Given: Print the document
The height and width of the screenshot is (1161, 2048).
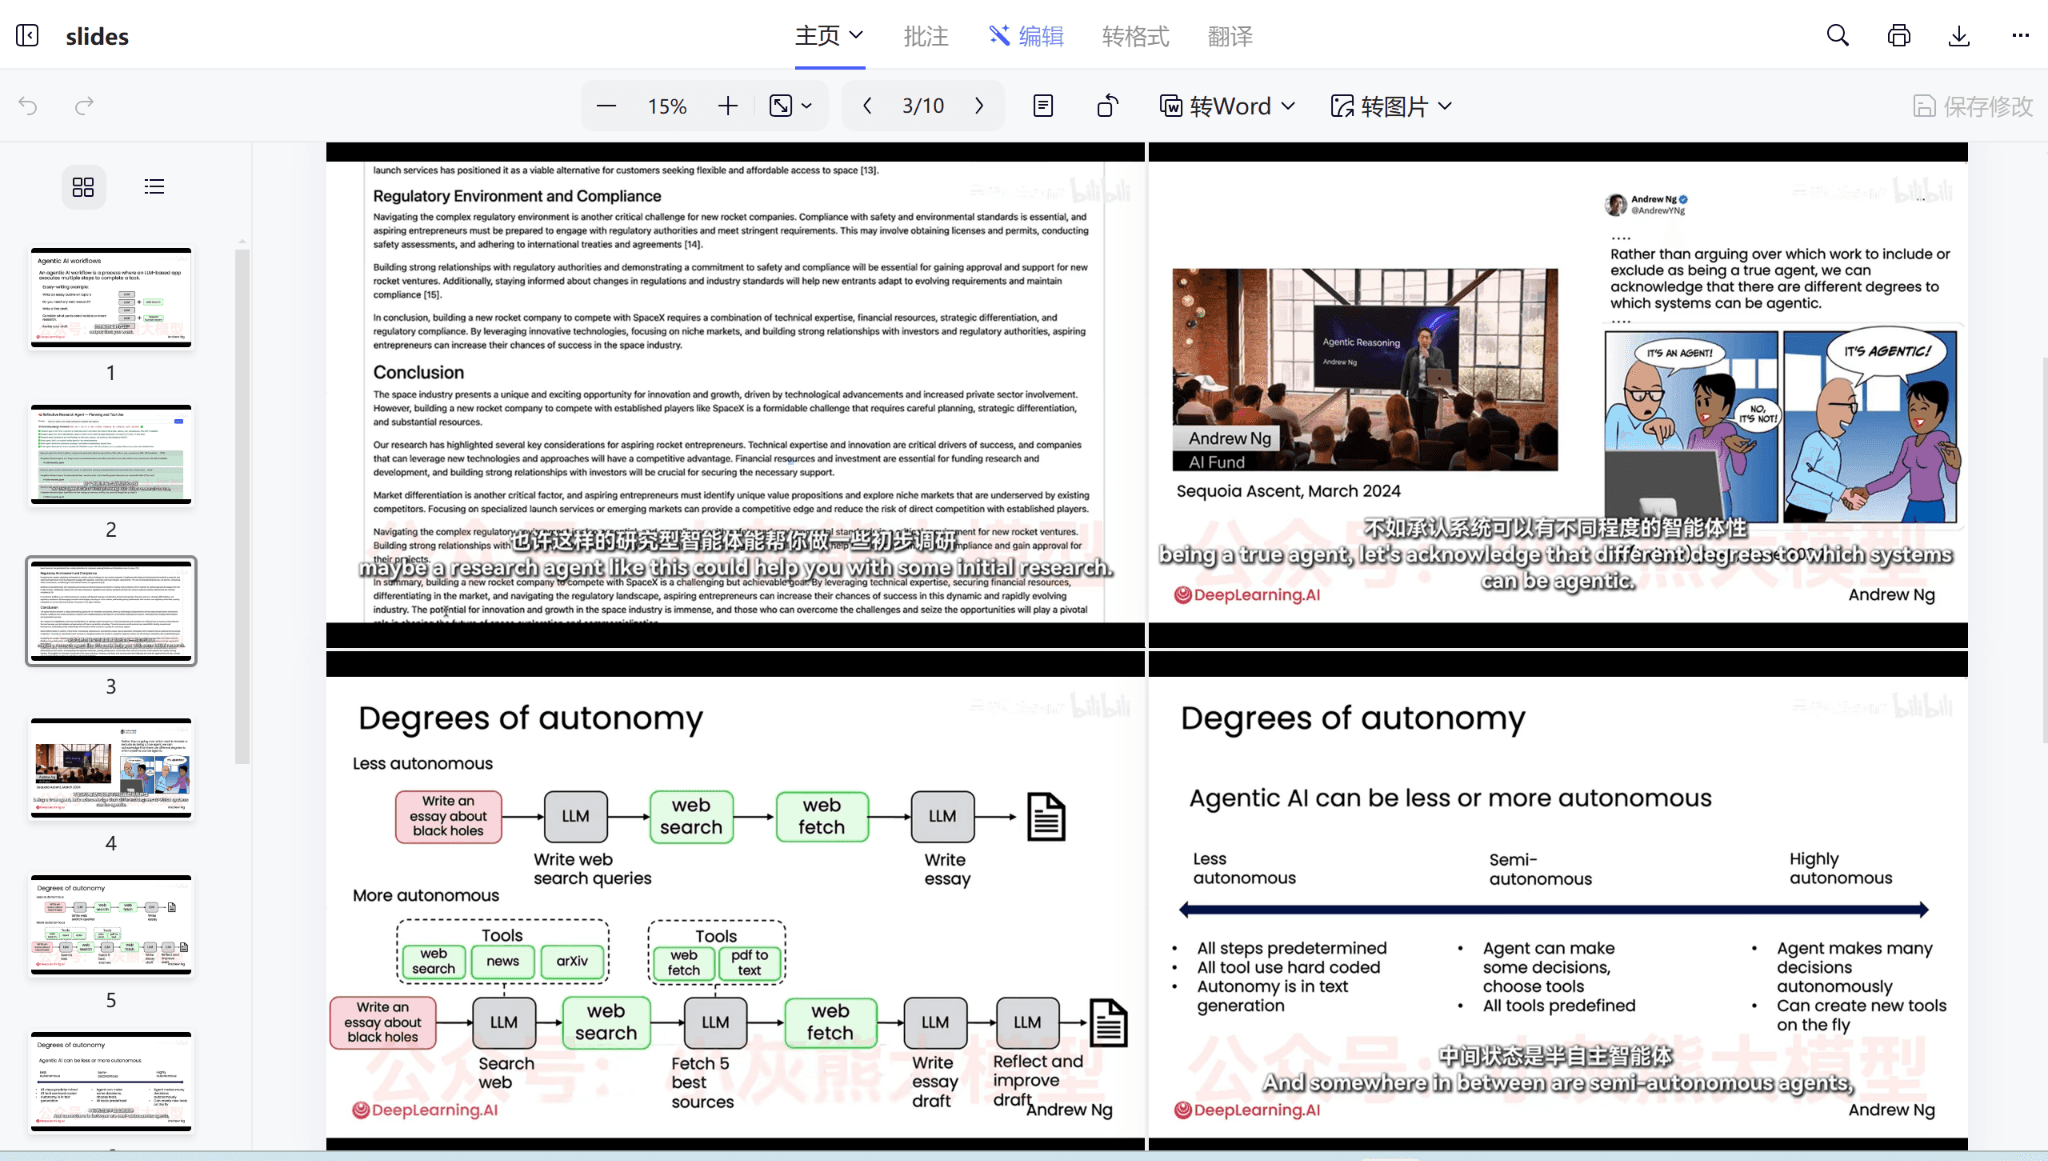Looking at the screenshot, I should coord(1898,36).
